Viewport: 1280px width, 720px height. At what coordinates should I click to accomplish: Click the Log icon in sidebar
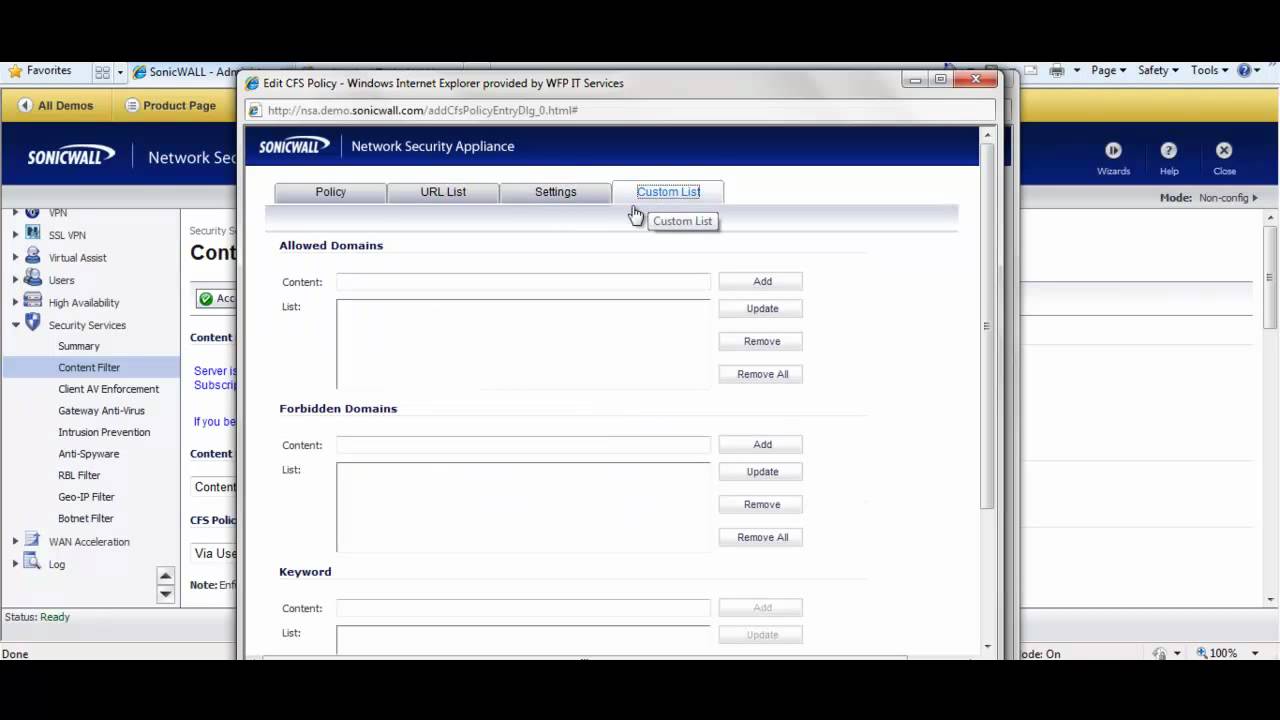(33, 563)
